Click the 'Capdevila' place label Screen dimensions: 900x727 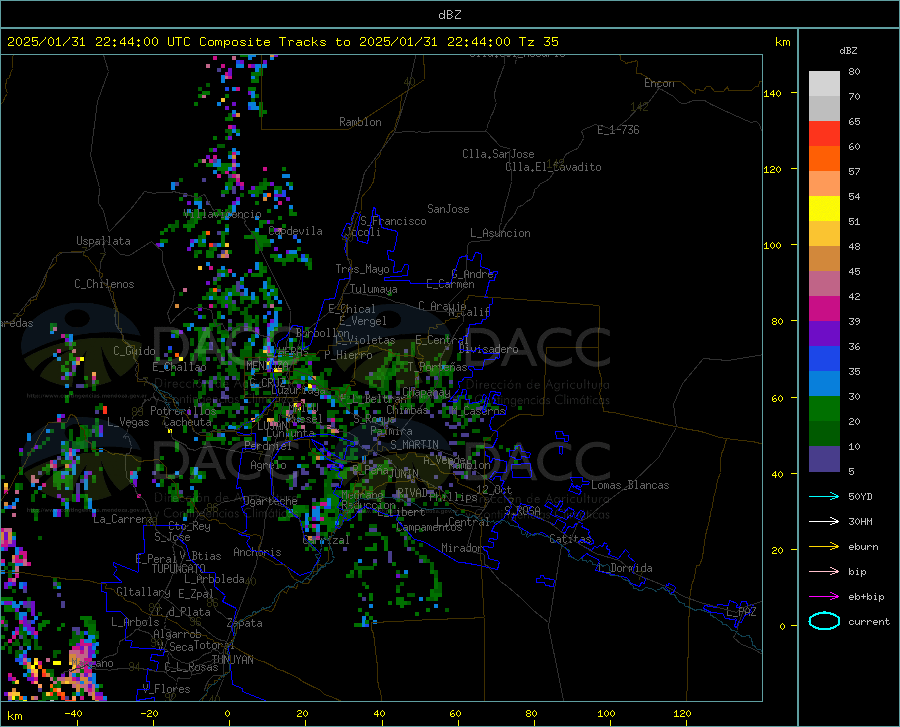(x=295, y=231)
